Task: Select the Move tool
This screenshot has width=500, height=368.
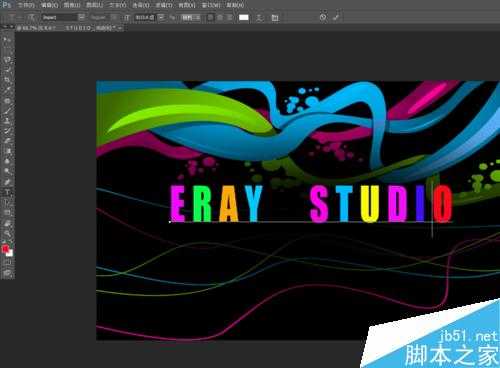Action: (7, 40)
